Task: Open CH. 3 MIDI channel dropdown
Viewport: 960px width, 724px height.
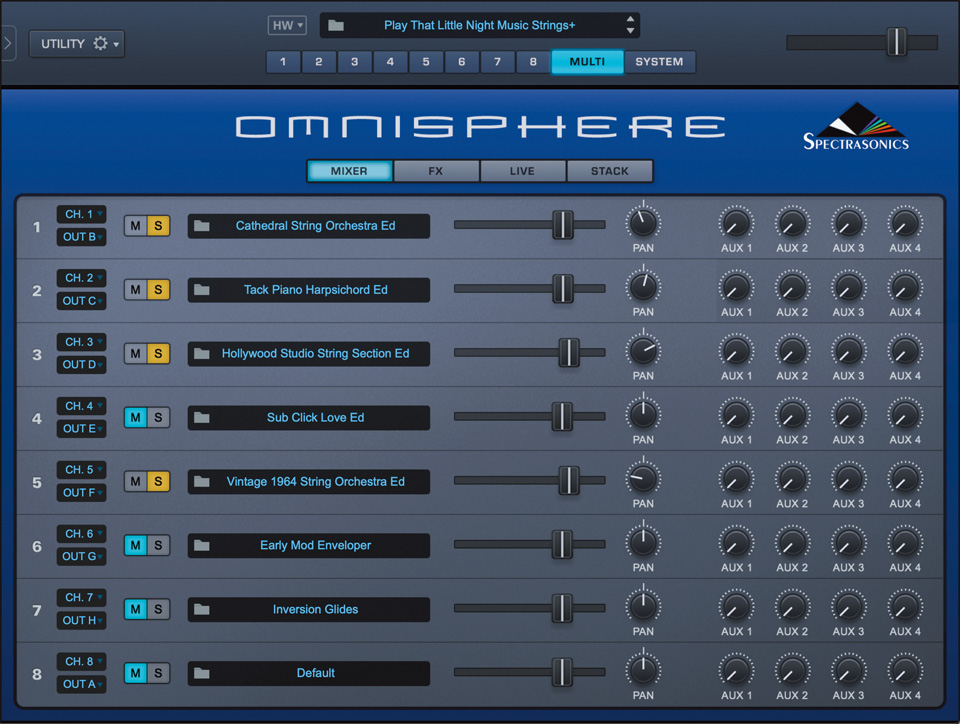Action: 81,342
